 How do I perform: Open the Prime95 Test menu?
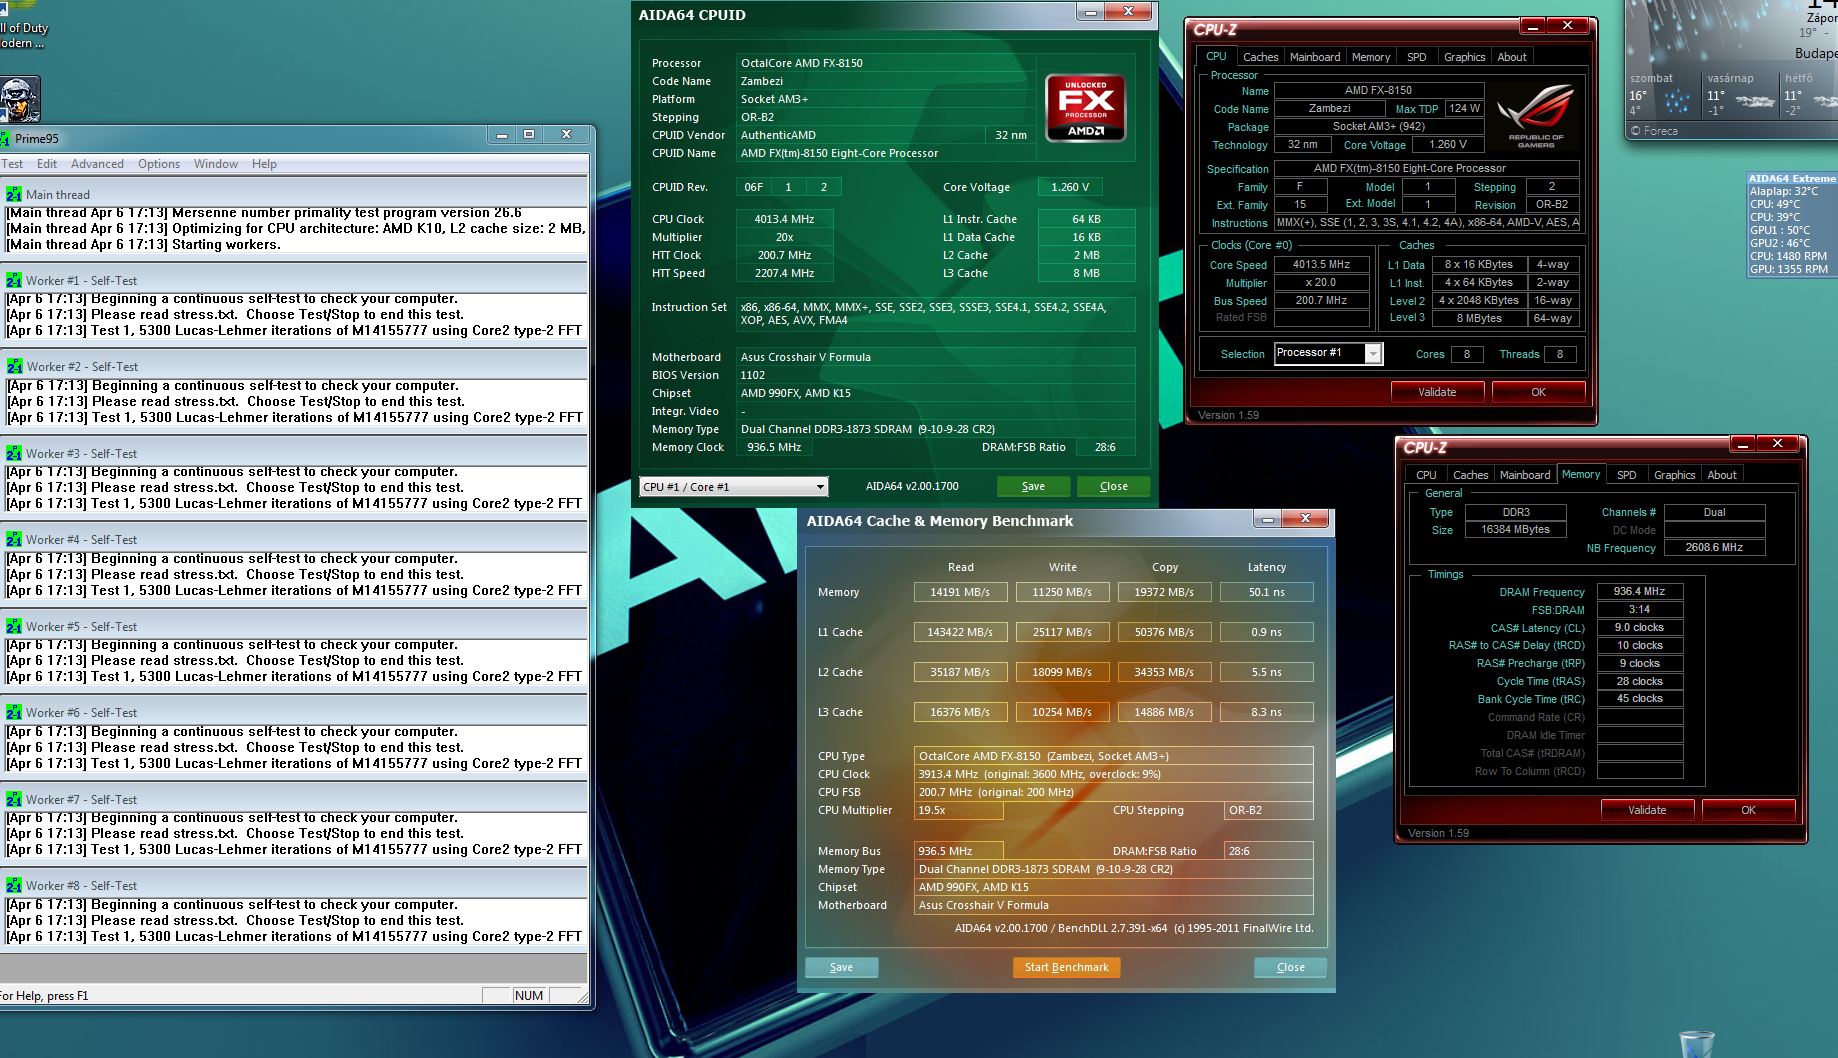[x=12, y=164]
